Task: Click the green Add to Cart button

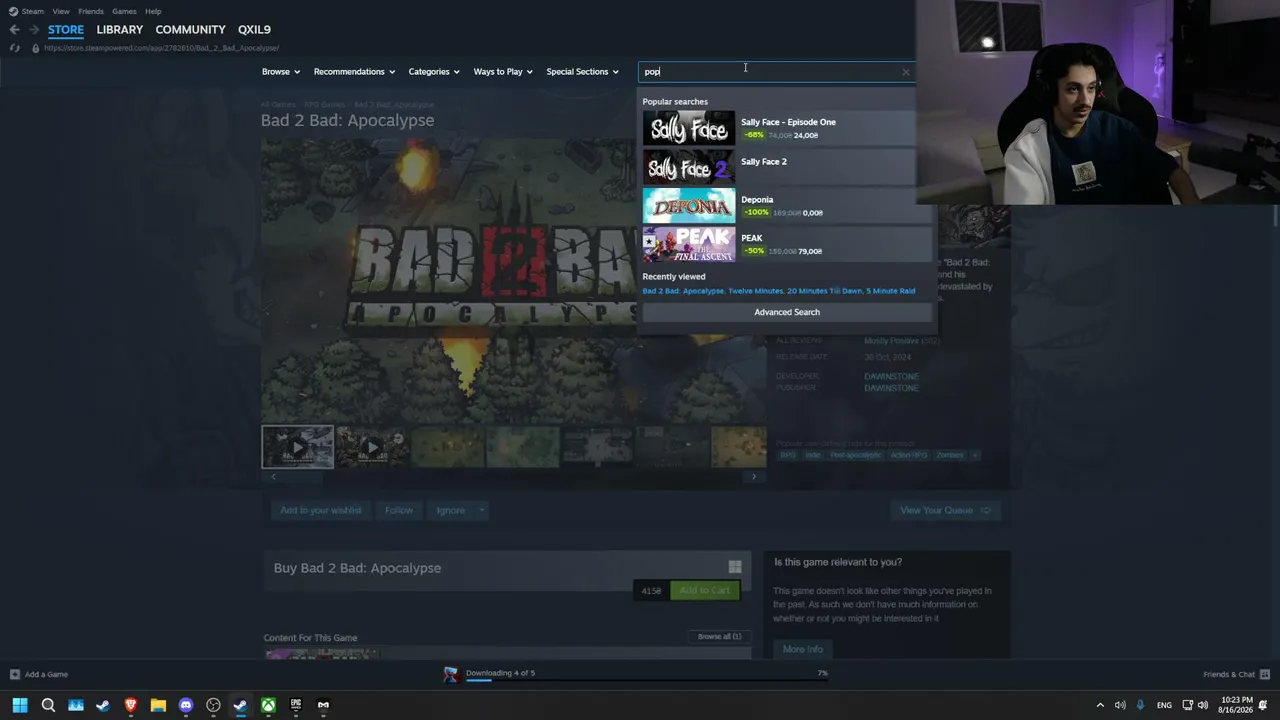Action: point(705,590)
